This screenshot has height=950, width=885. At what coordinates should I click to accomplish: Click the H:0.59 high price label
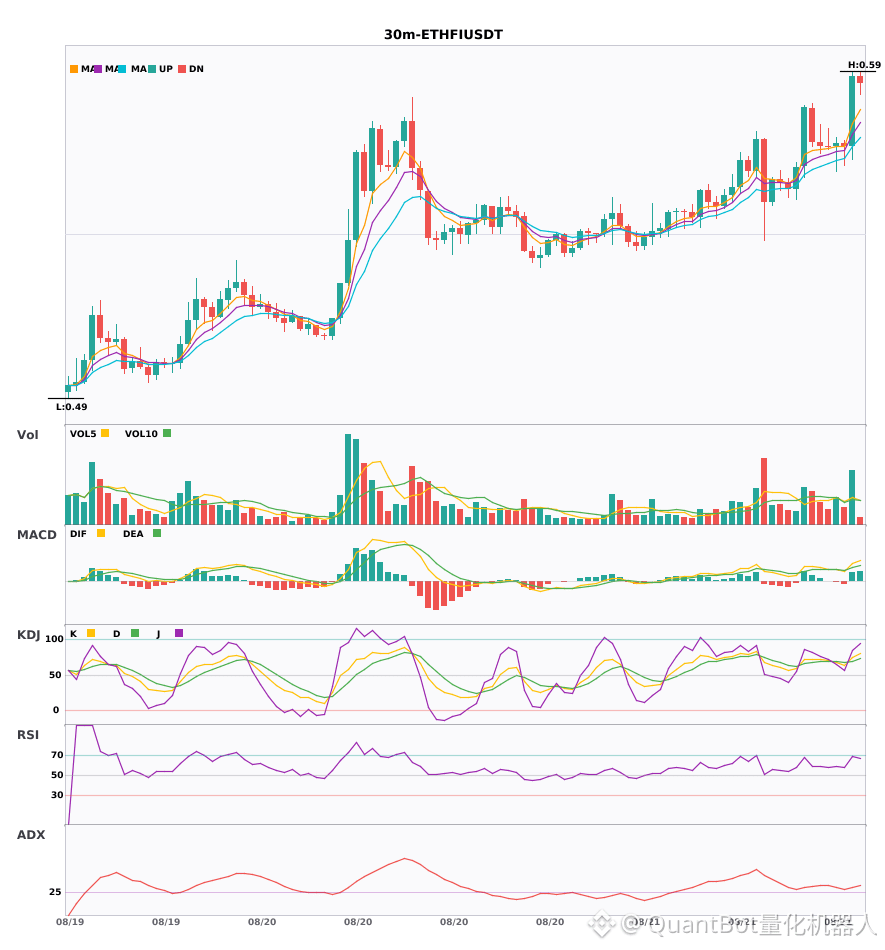tap(864, 65)
